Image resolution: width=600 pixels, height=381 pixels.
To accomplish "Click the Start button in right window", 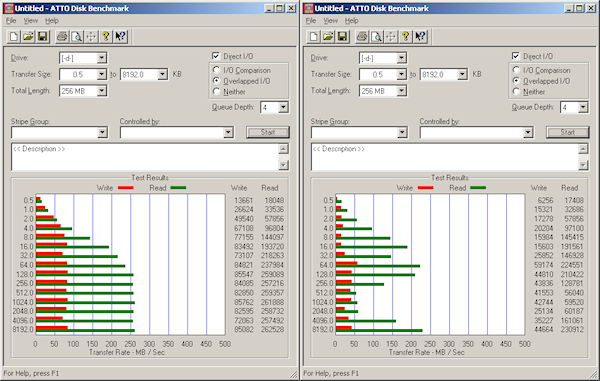I will pos(567,132).
